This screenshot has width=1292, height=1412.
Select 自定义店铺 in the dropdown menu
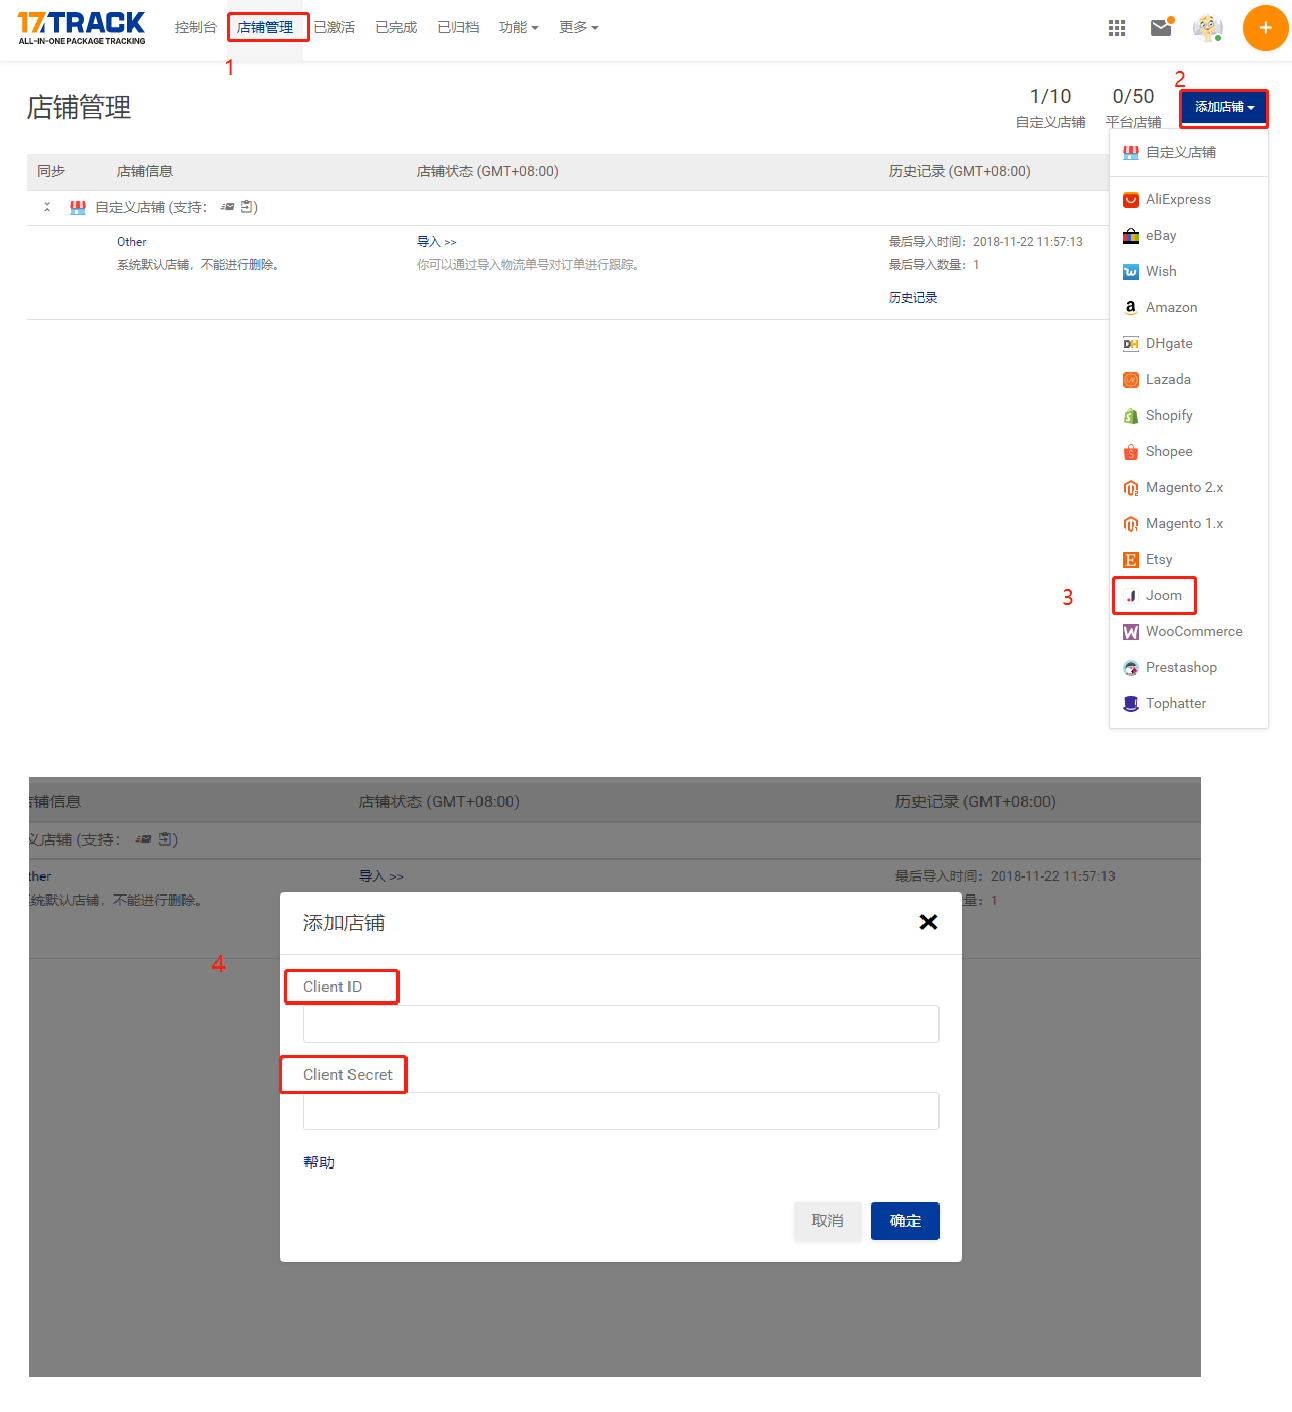1189,153
